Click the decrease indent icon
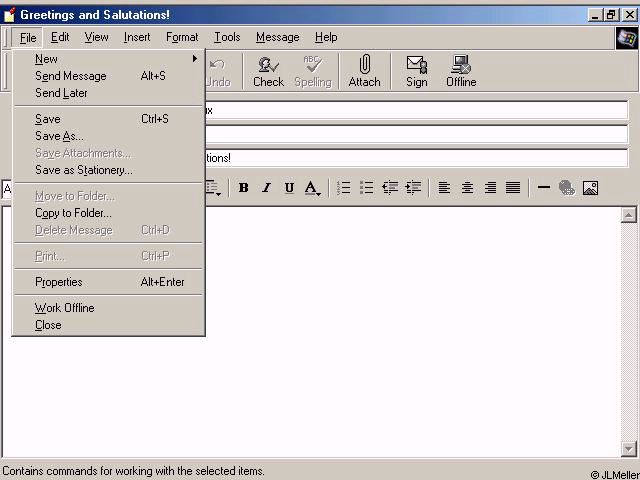This screenshot has width=640, height=480. [x=390, y=188]
